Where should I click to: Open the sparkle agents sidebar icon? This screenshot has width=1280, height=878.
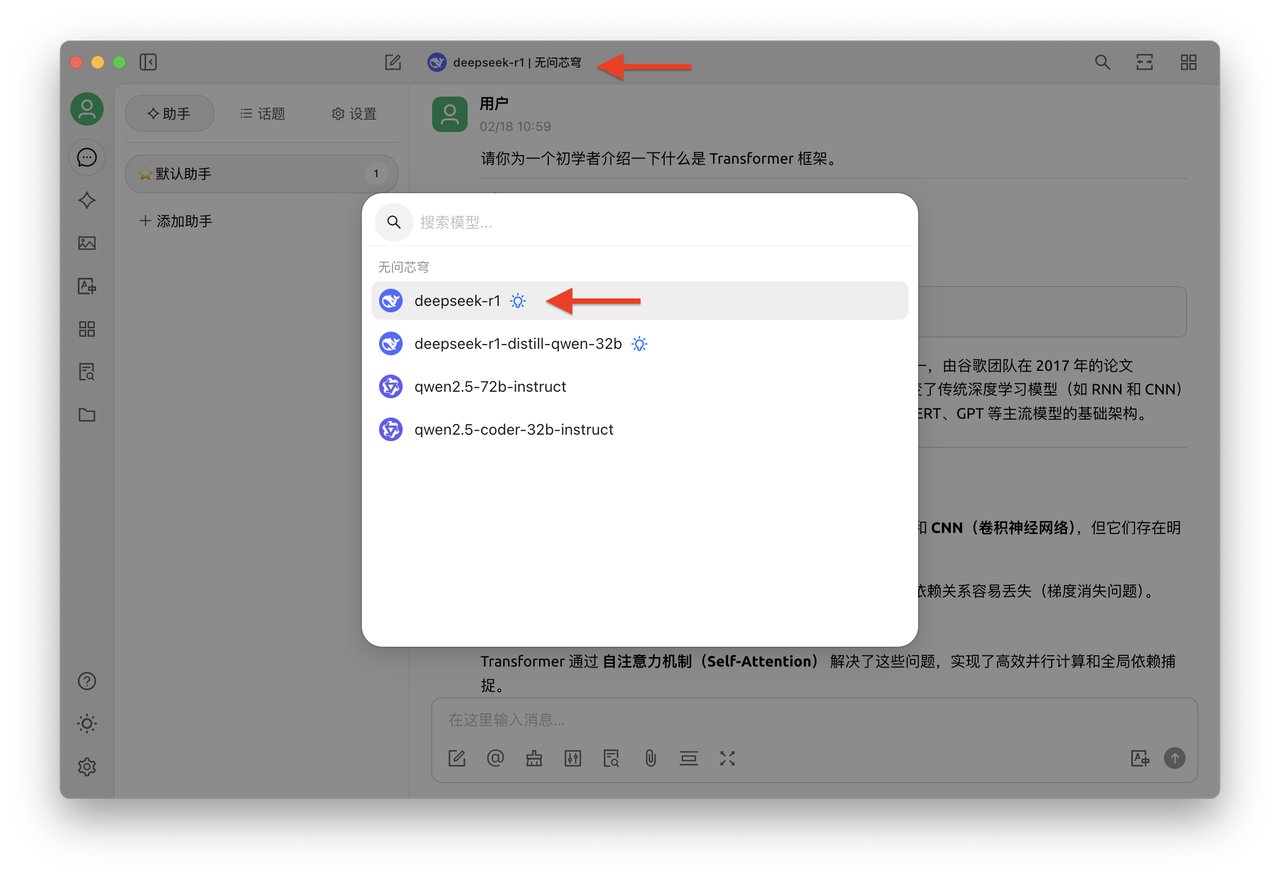[87, 200]
